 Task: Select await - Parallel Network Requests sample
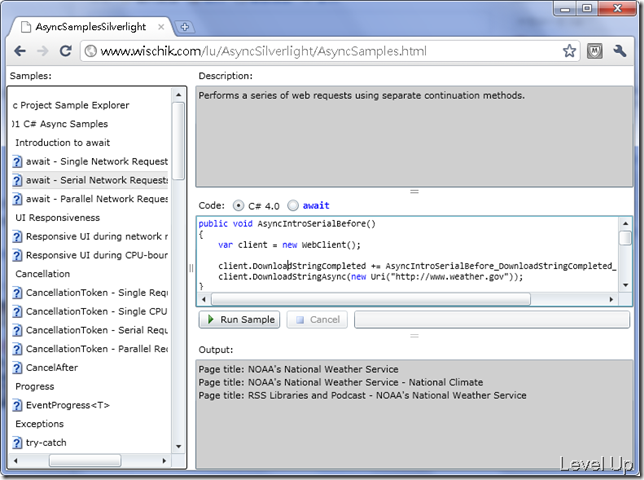coord(97,199)
